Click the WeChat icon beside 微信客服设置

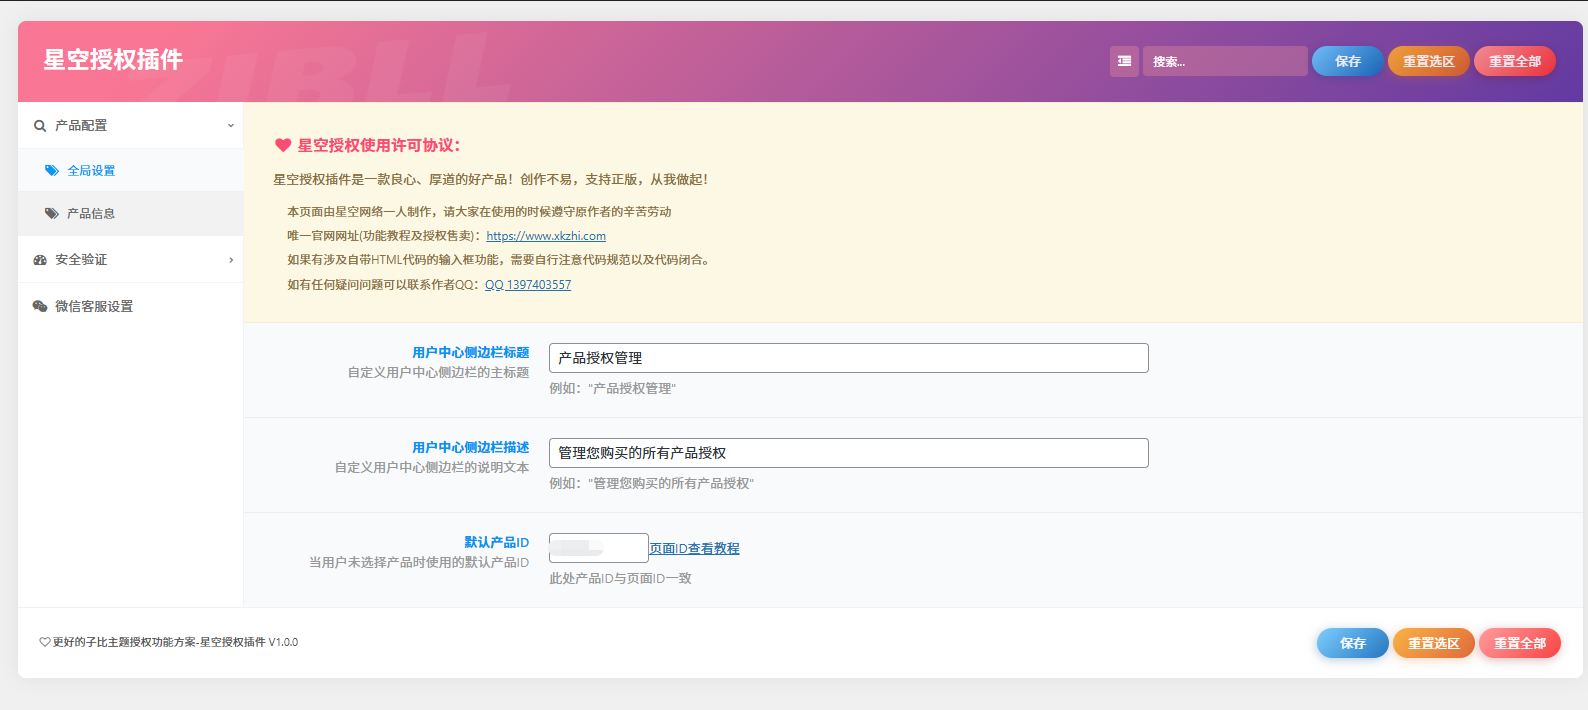tap(40, 307)
